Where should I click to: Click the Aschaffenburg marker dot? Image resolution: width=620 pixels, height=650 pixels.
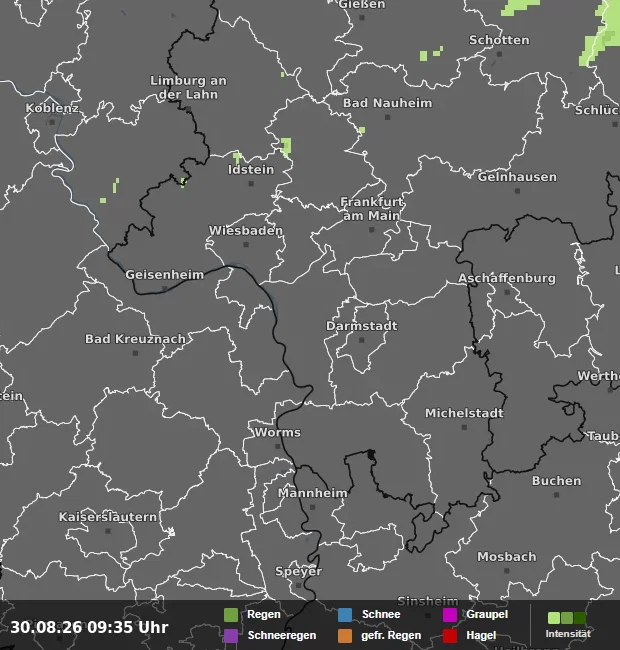tap(507, 292)
